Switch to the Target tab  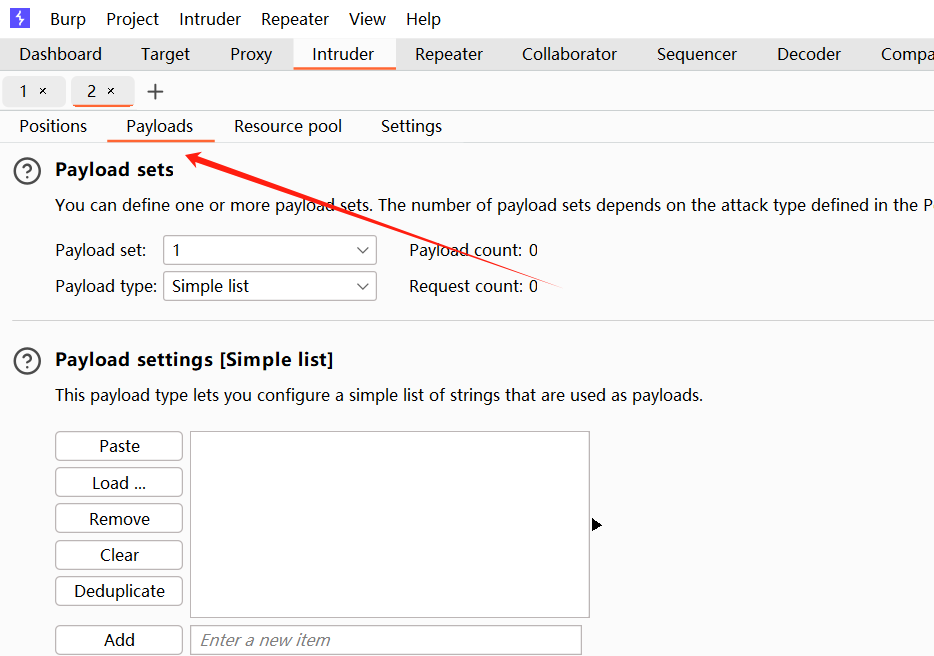[x=165, y=54]
